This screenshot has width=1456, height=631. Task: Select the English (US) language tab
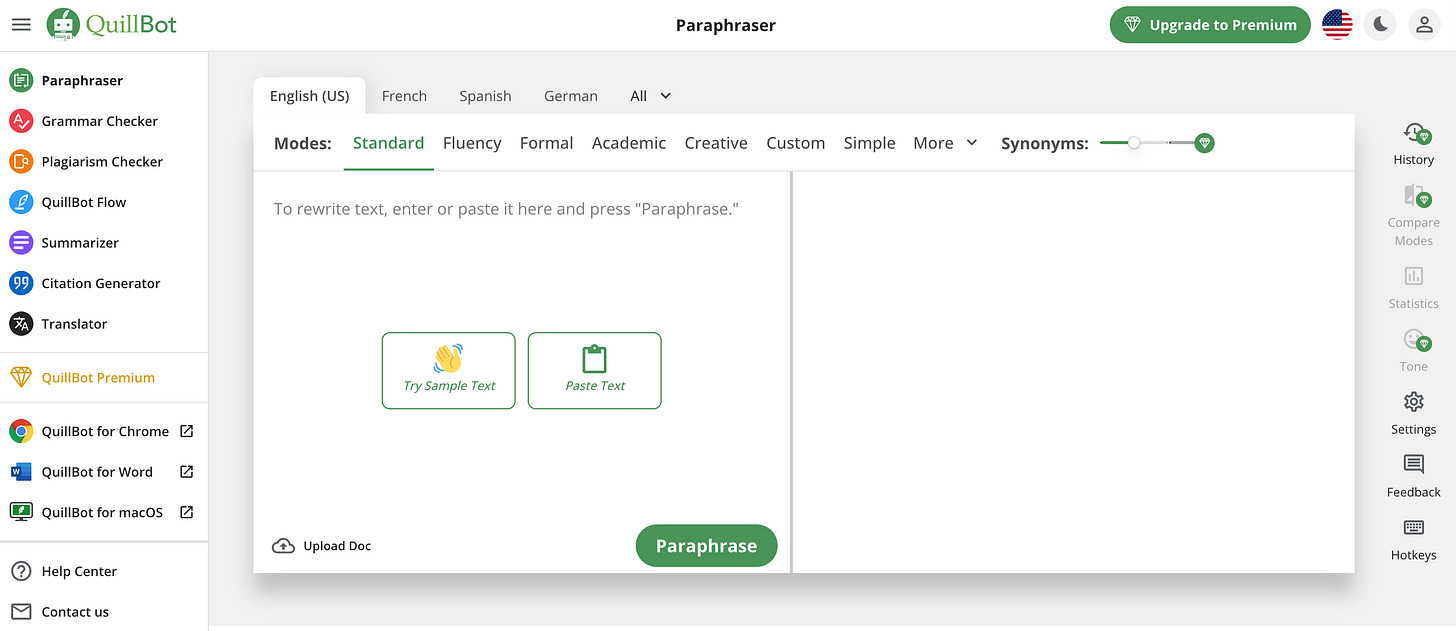click(310, 96)
